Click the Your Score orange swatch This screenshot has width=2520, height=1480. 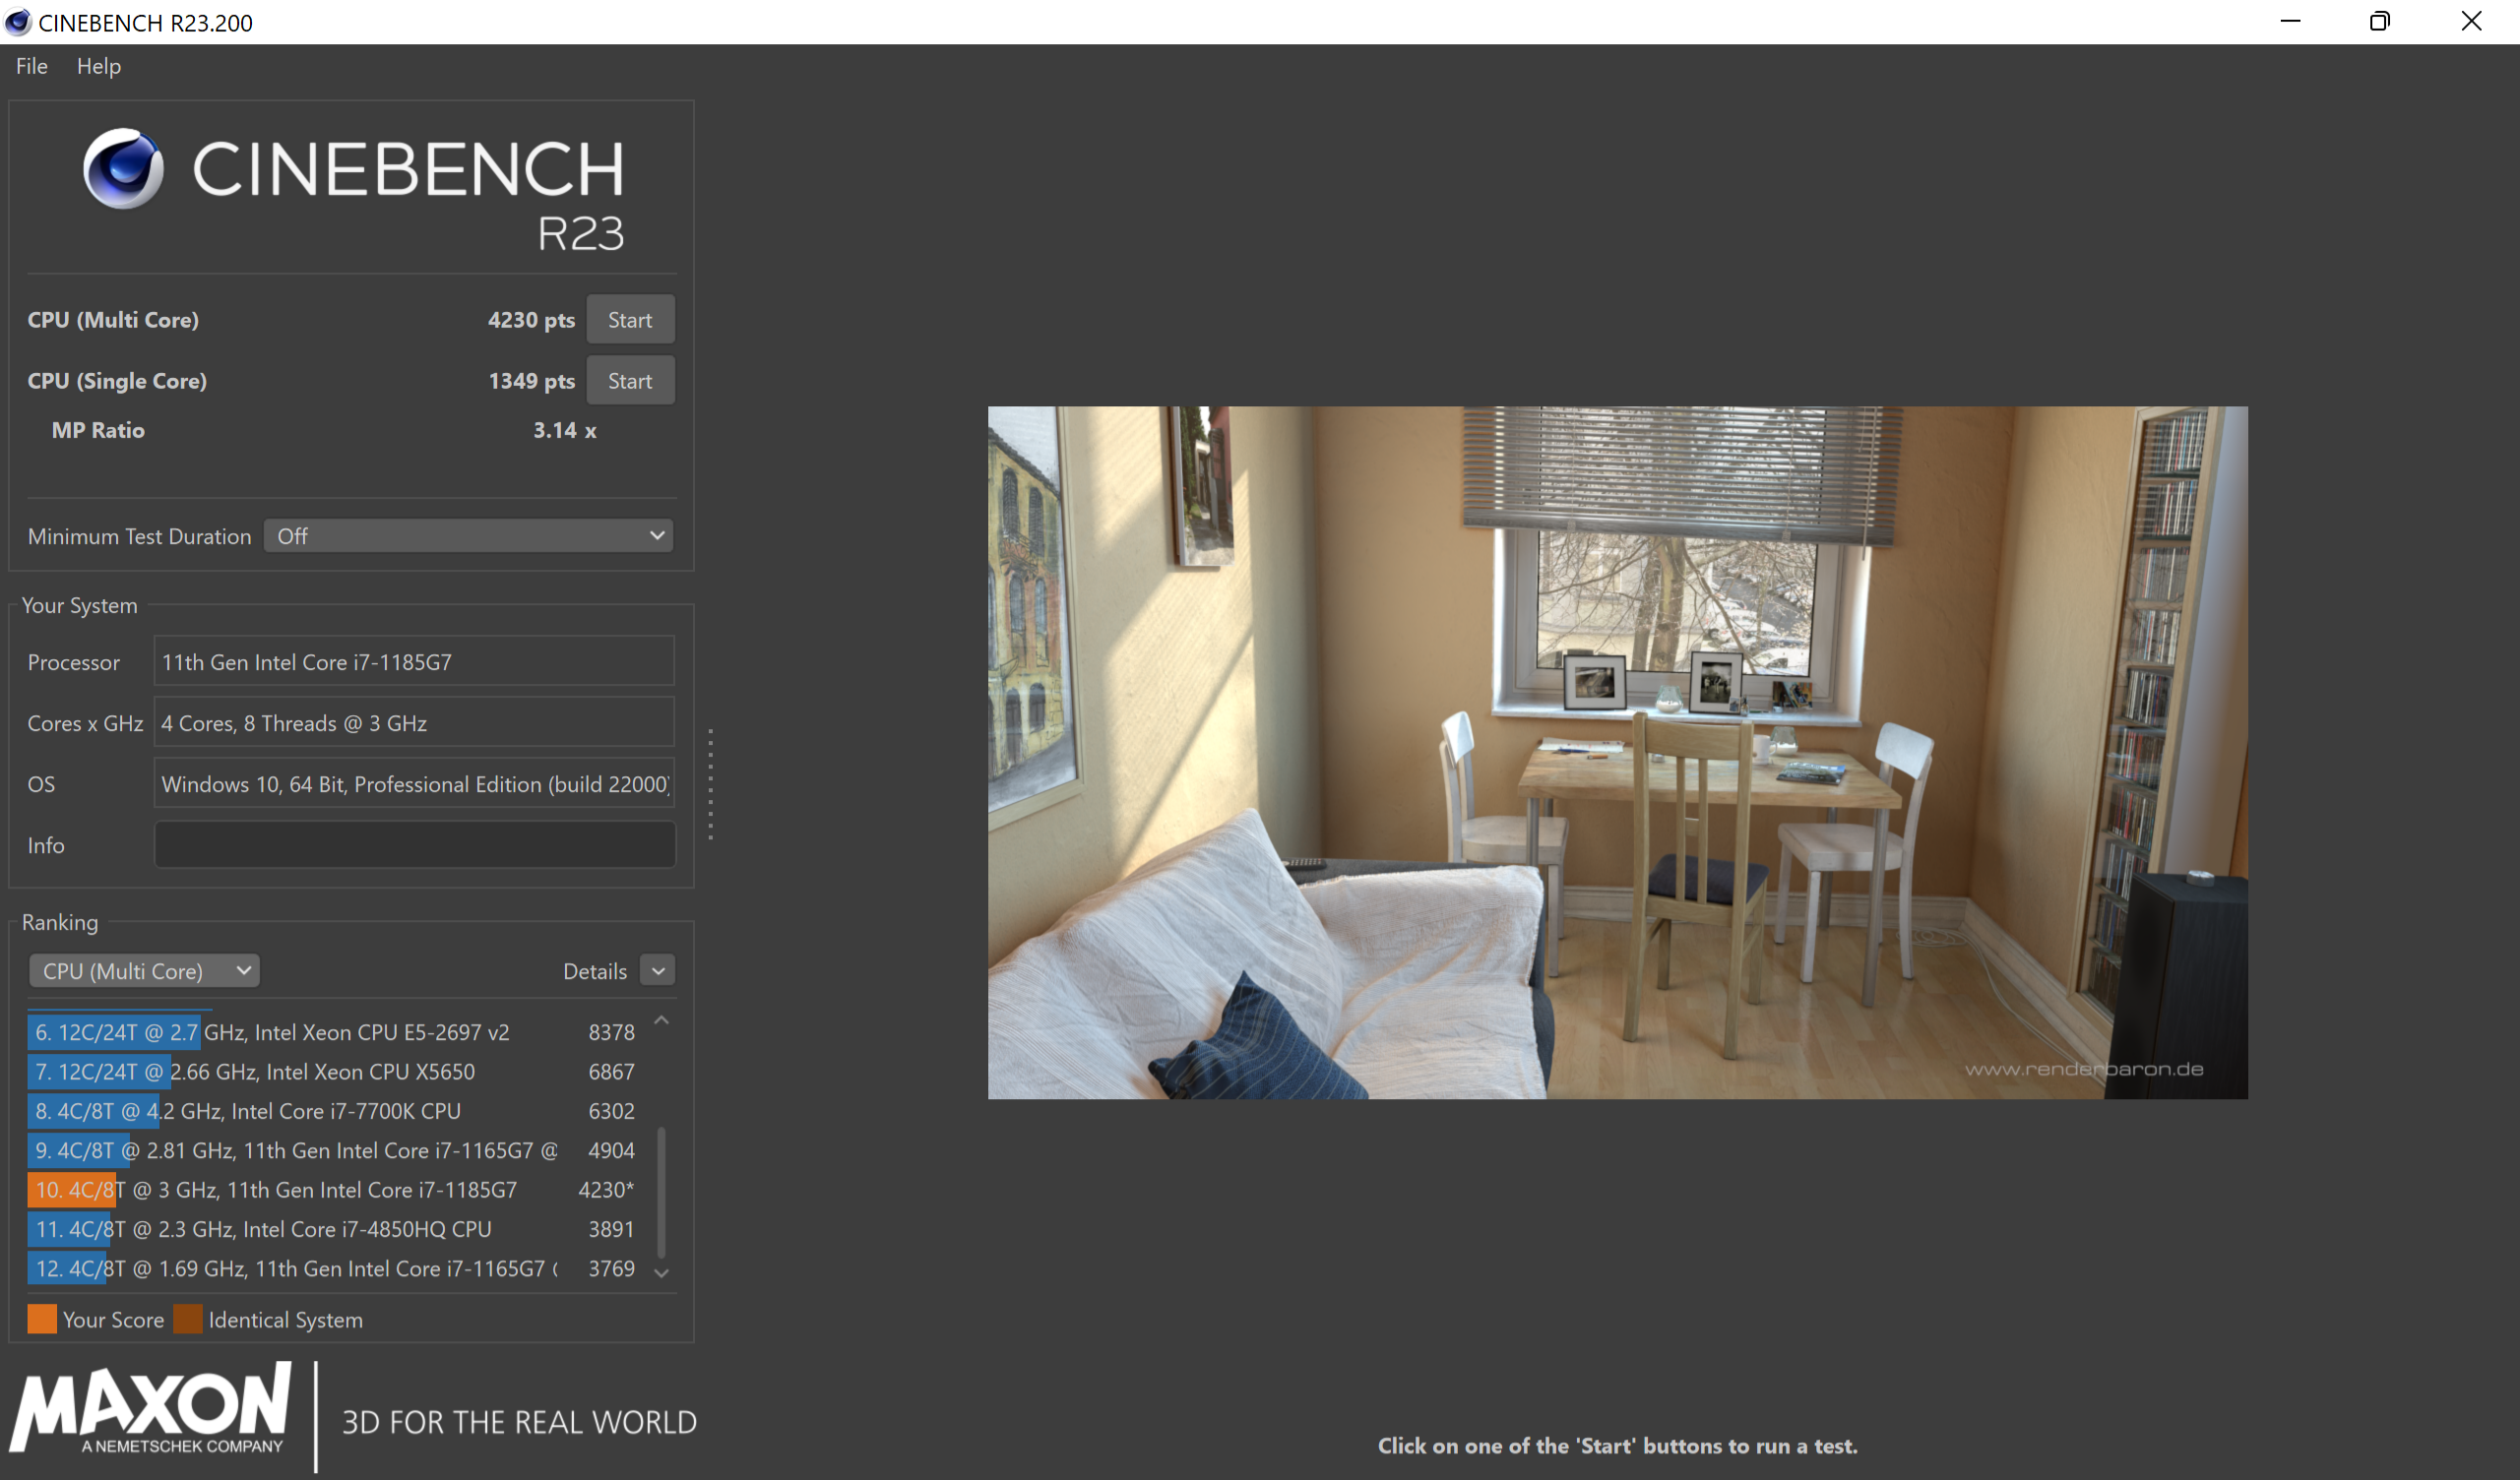(x=42, y=1320)
